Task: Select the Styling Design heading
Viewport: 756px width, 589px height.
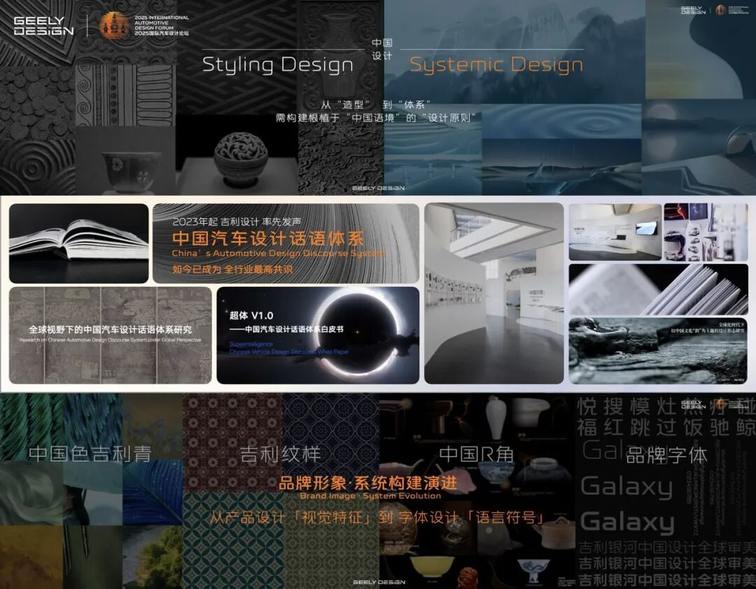Action: 278,65
